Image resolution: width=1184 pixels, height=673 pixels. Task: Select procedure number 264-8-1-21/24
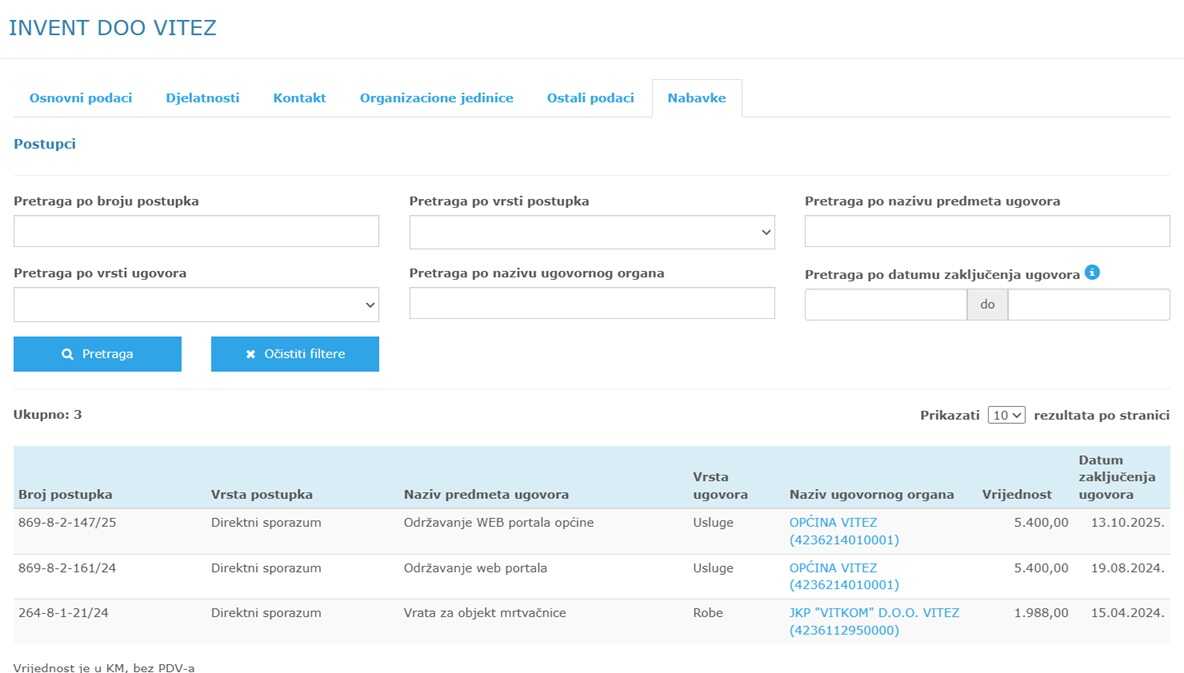63,613
